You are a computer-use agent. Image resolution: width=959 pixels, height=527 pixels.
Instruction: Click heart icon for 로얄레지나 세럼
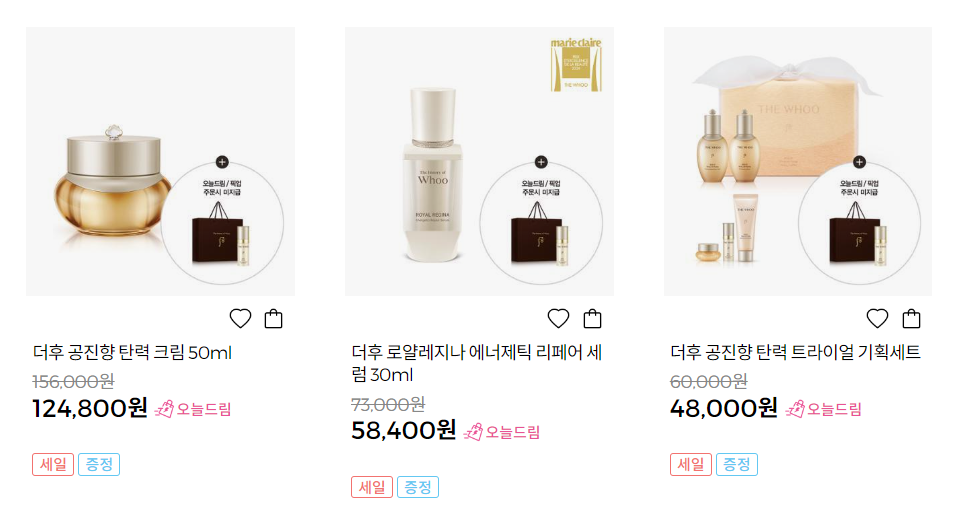click(x=558, y=319)
